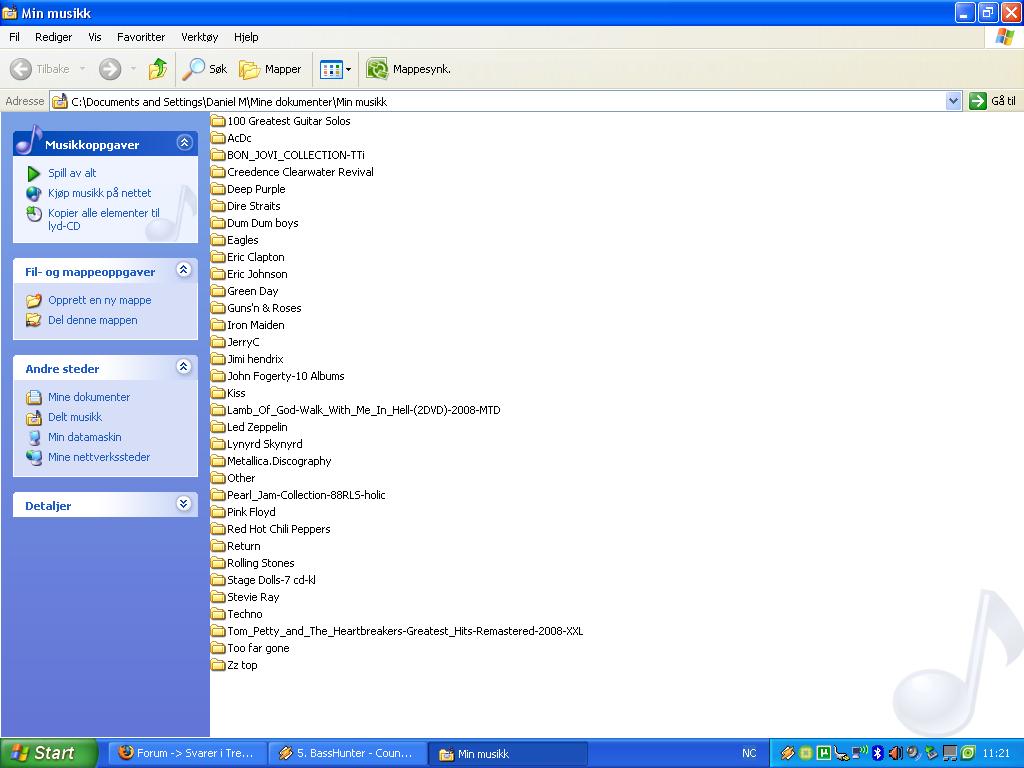This screenshot has height=768, width=1024.
Task: Click Kopier alle elementer til lyd-CD
Action: tap(103, 219)
